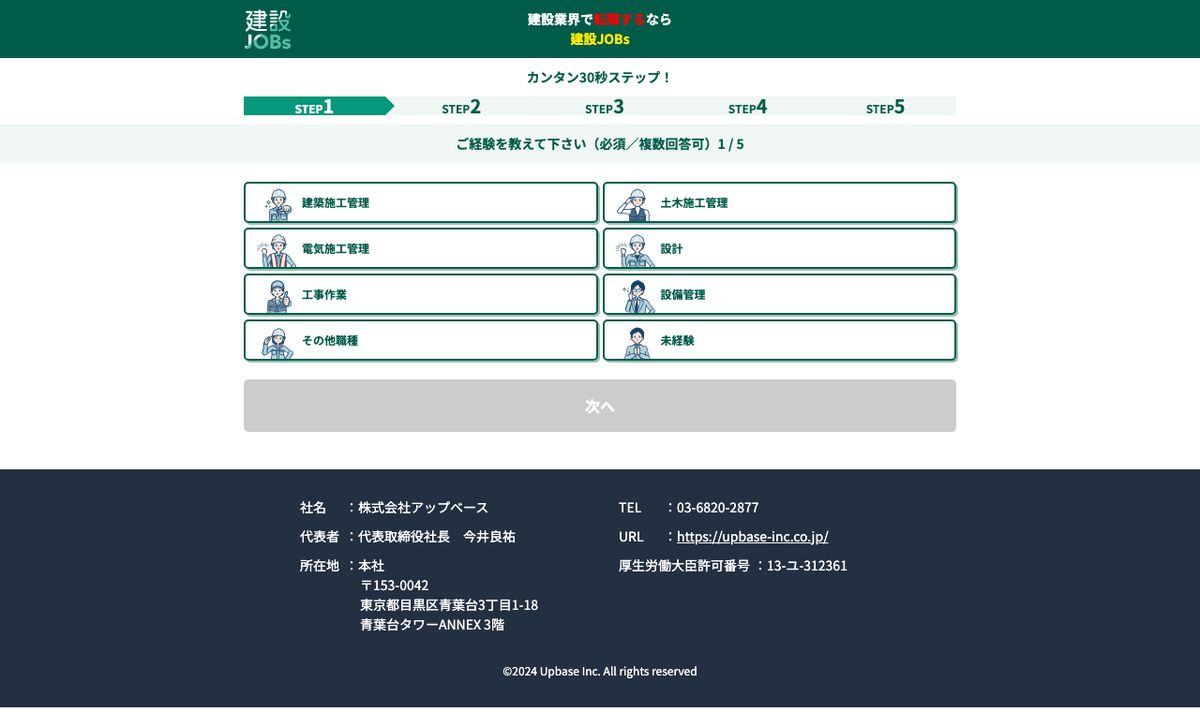Click the カンタン30秒ステップ！ heading
Image resolution: width=1200 pixels, height=712 pixels.
[x=600, y=78]
